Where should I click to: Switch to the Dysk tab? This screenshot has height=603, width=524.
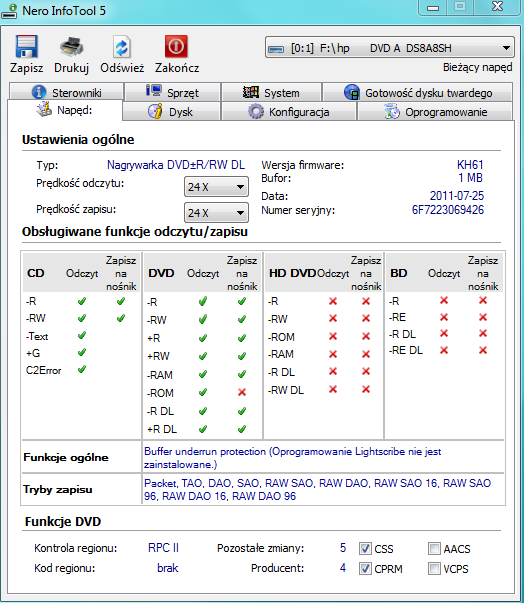tap(171, 112)
